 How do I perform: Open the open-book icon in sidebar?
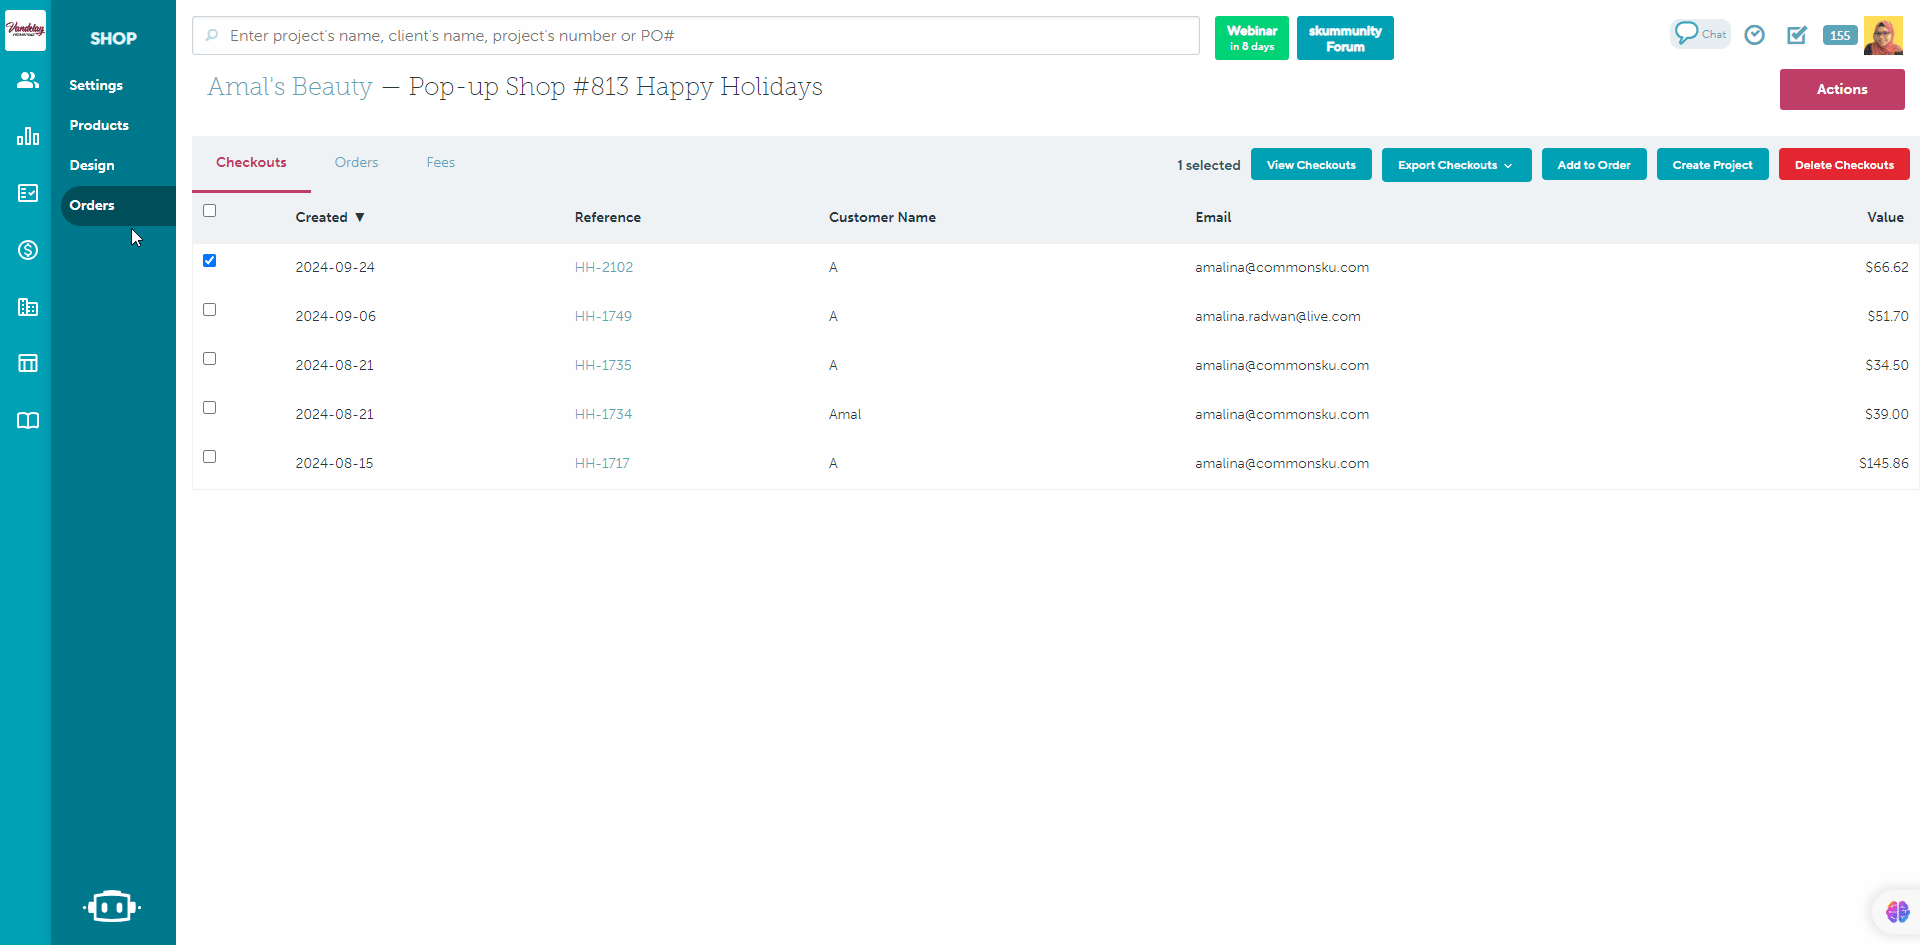click(x=28, y=420)
